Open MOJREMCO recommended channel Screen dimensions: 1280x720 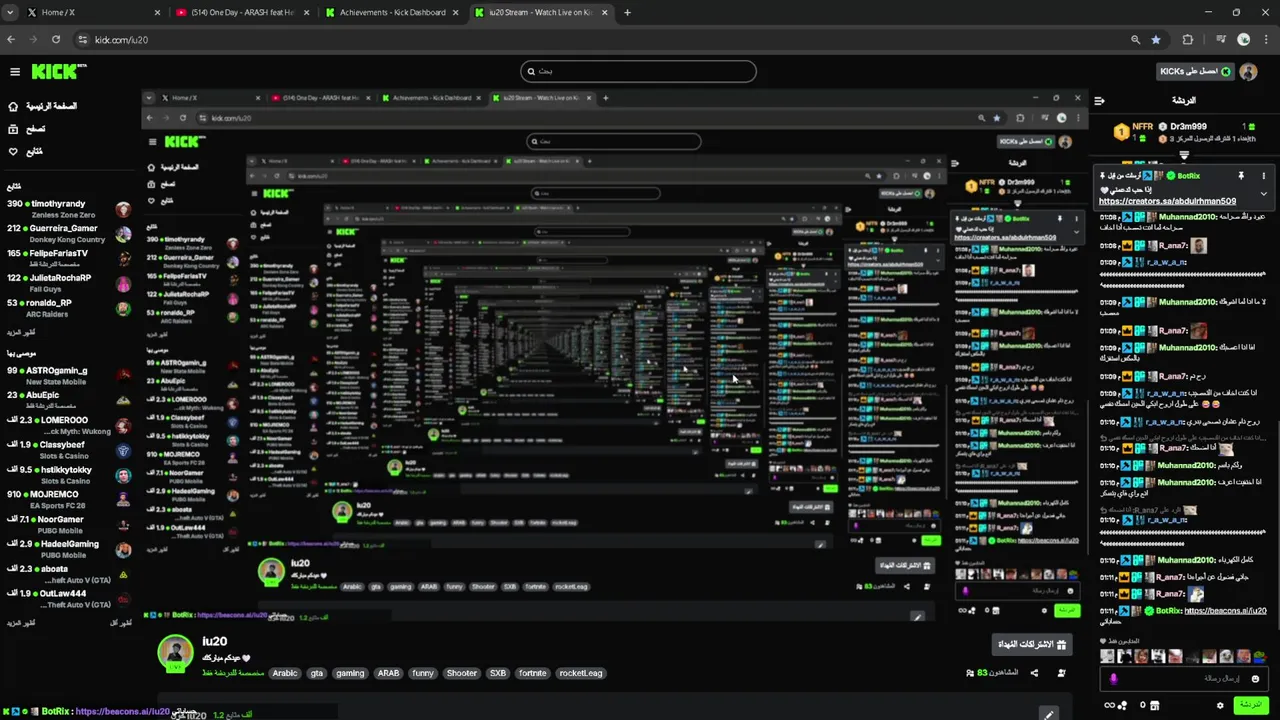68,499
